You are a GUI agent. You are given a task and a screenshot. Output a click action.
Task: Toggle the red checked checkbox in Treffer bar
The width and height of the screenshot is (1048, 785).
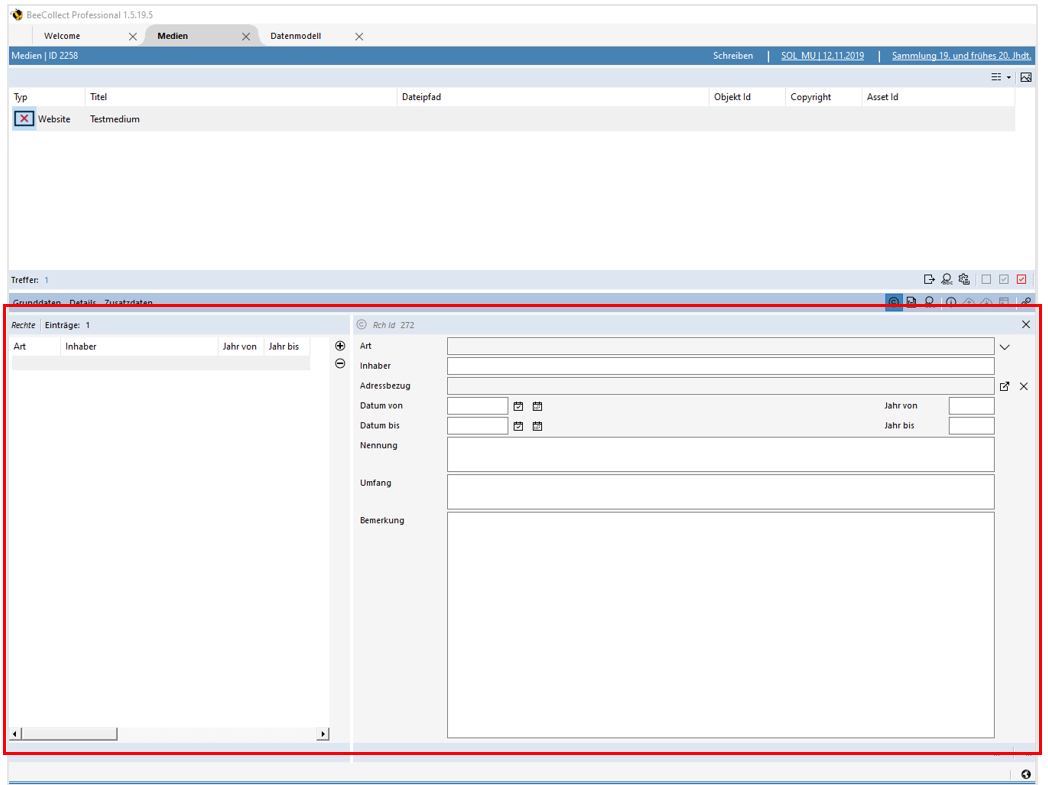click(x=1021, y=280)
